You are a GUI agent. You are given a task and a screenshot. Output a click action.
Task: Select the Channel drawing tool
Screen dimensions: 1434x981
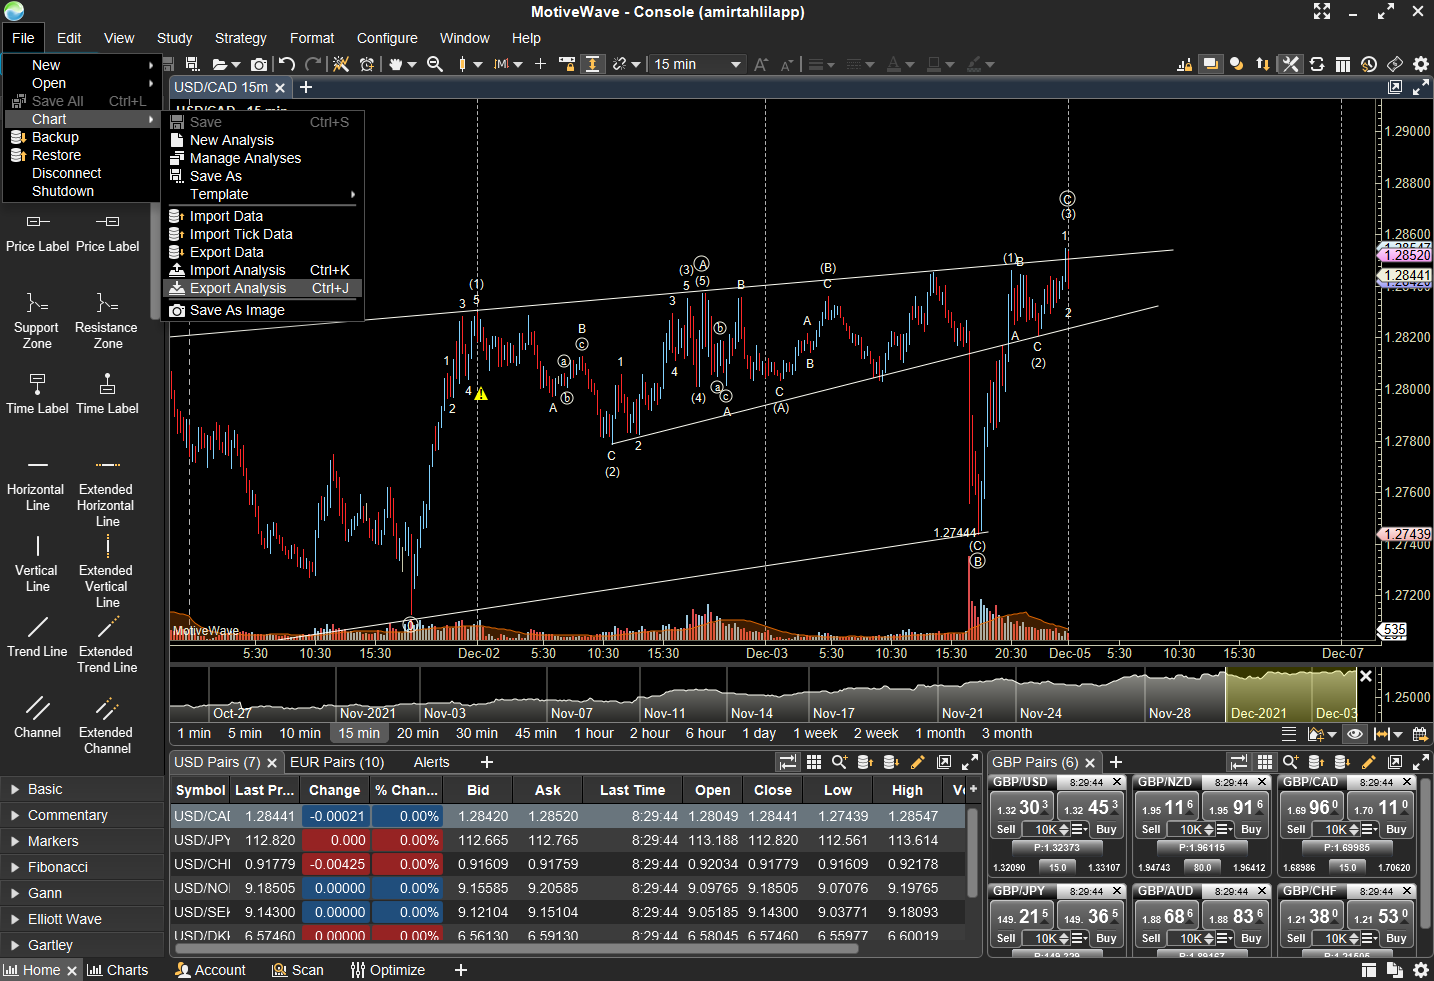pos(37,717)
